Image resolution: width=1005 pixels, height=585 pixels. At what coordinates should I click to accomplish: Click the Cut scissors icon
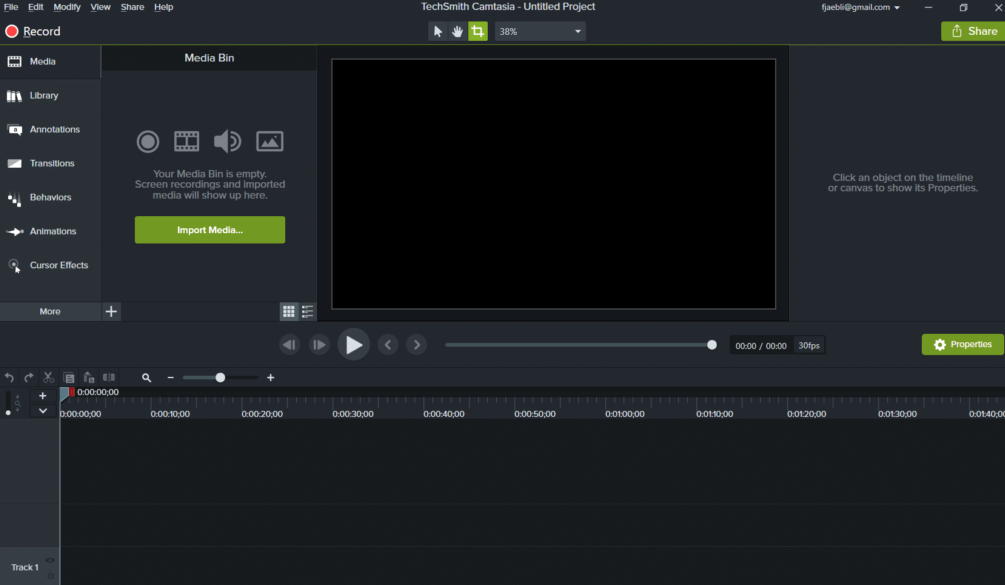[x=48, y=377]
